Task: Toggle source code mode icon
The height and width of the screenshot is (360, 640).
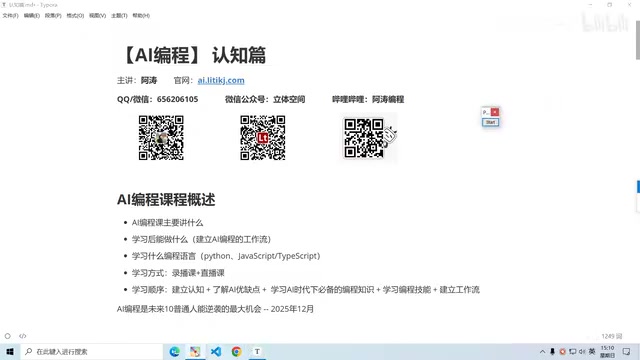Action: pyautogui.click(x=22, y=336)
